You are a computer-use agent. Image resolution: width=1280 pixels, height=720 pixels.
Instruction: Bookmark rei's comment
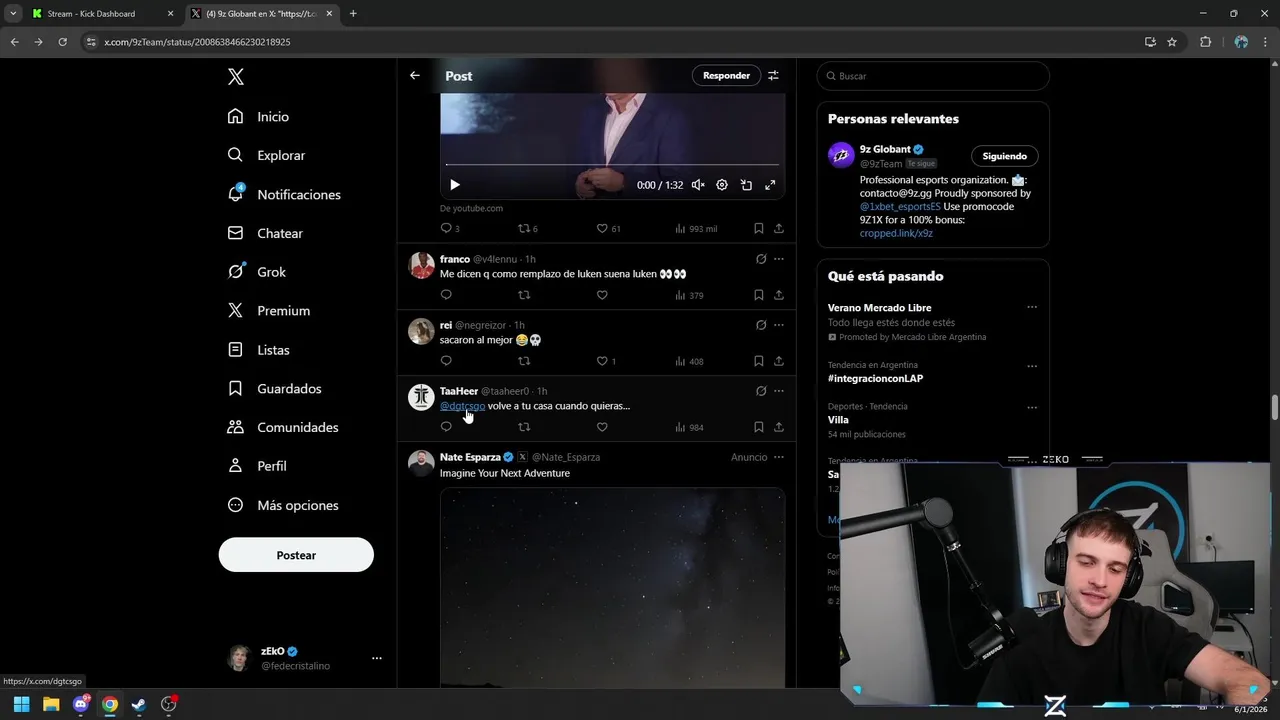pos(759,361)
